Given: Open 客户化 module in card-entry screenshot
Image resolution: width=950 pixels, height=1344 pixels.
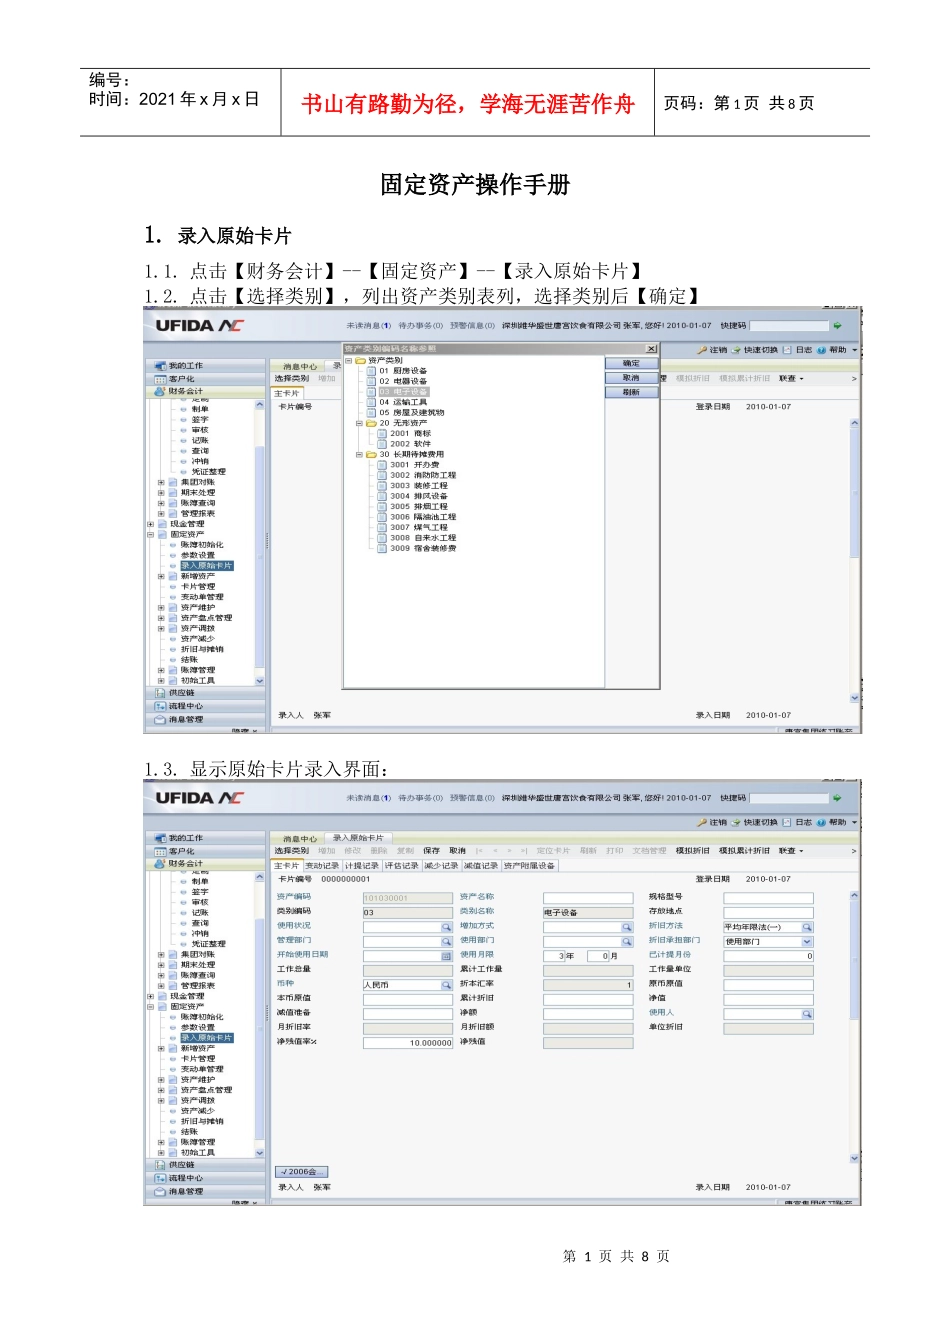Looking at the screenshot, I should [207, 851].
